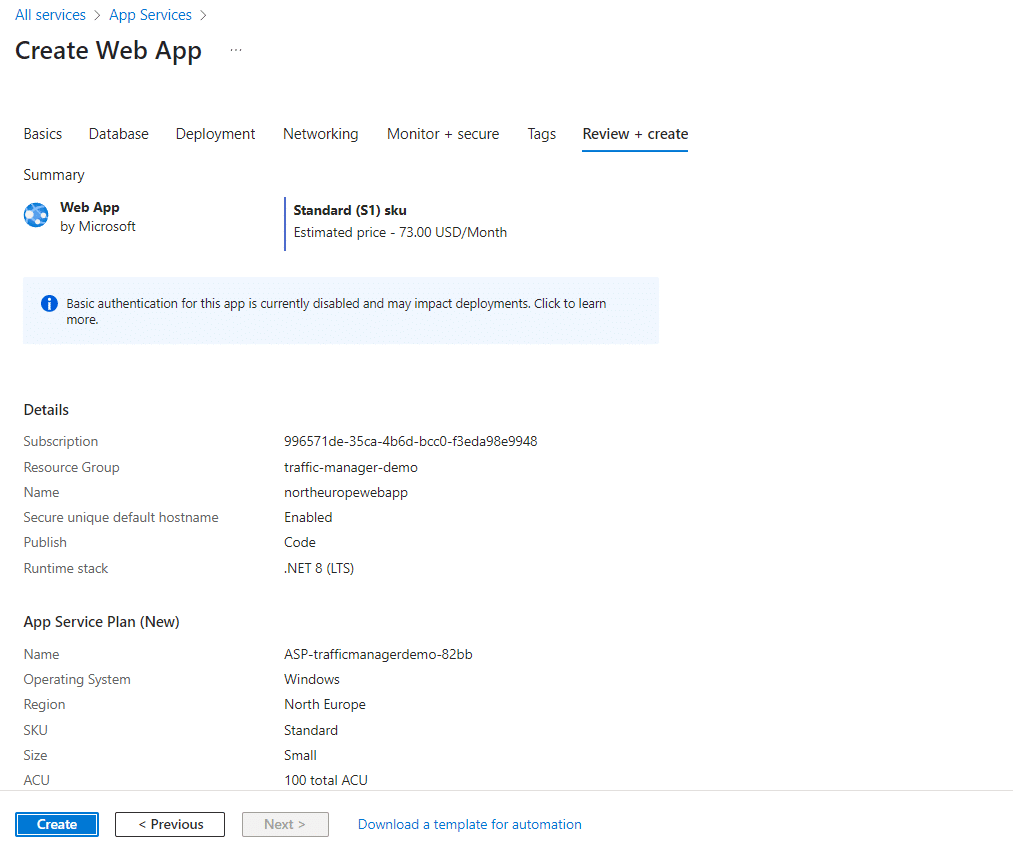Go to the All services breadcrumb
The width and height of the screenshot is (1013, 850).
50,15
